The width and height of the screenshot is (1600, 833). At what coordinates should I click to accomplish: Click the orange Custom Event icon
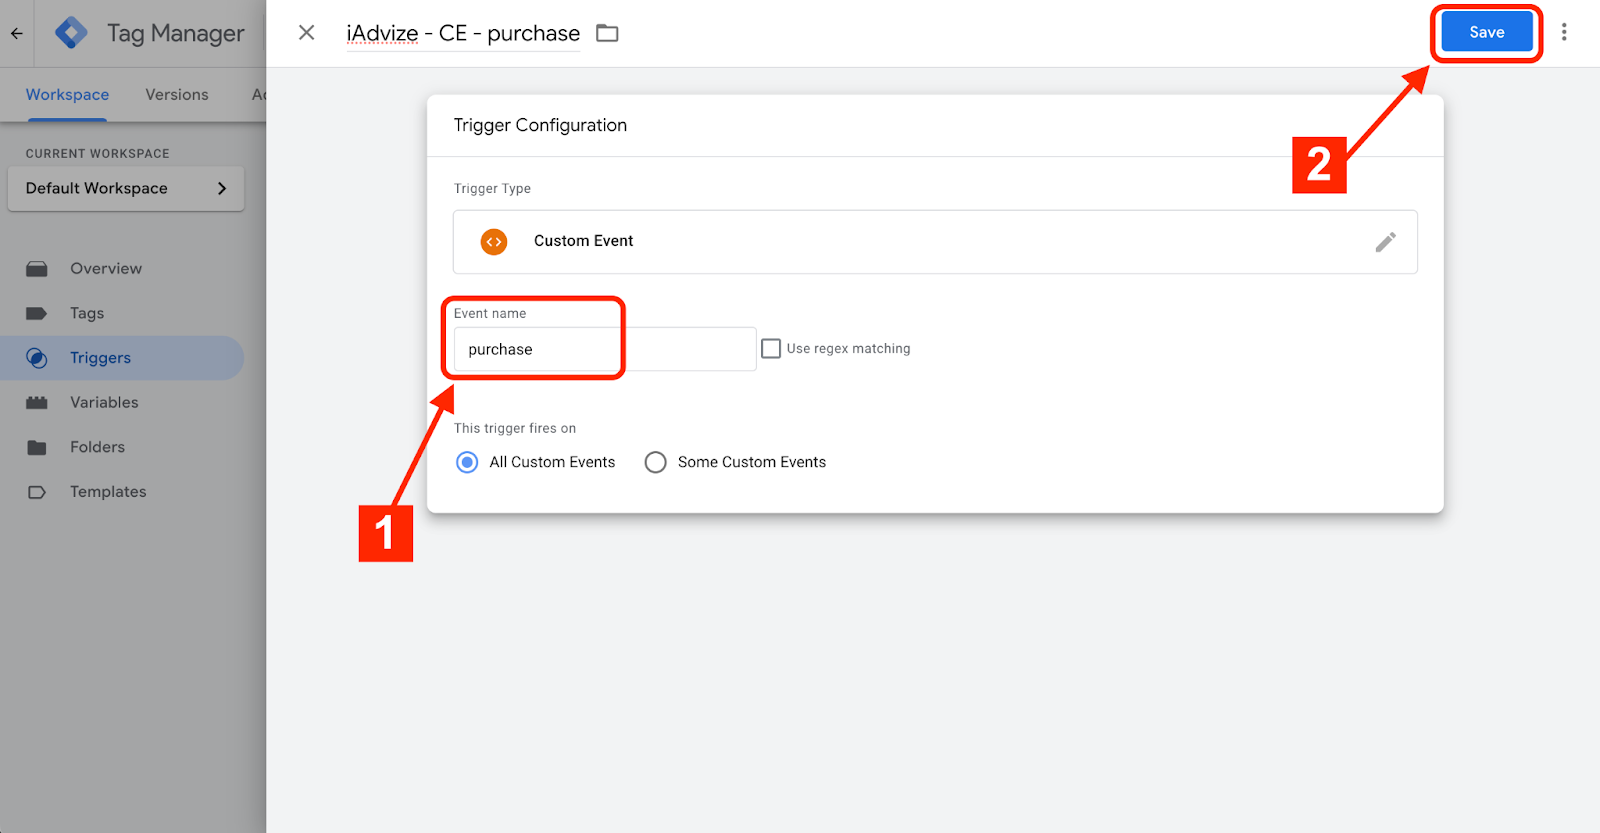click(x=494, y=242)
